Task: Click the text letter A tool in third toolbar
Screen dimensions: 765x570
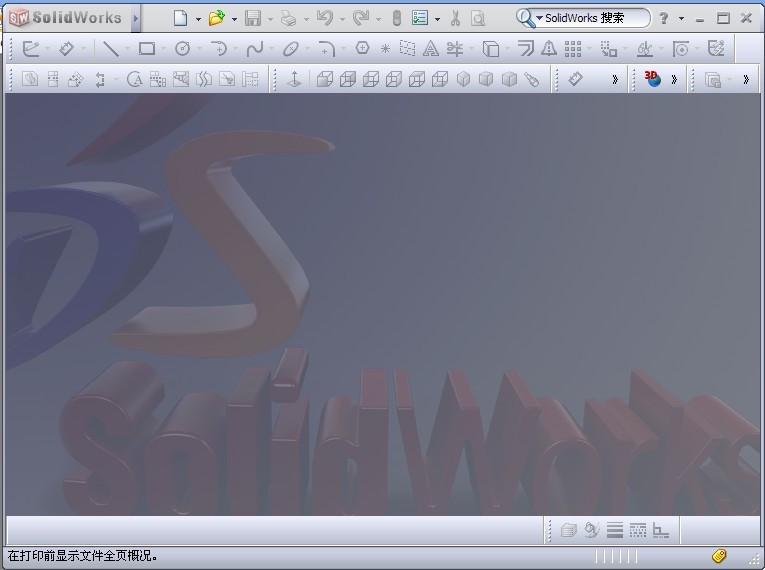Action: click(134, 79)
